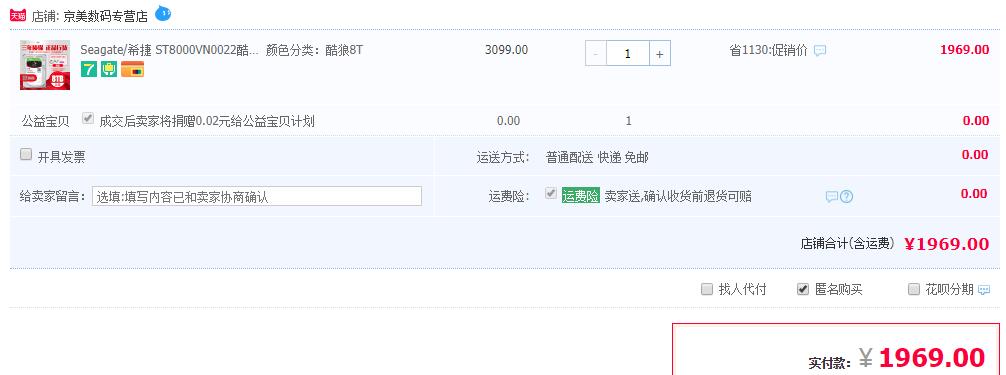Viewport: 1006px width, 375px height.
Task: Click the 普通配送 快递 免邮 shipping text
Action: pyautogui.click(x=597, y=157)
